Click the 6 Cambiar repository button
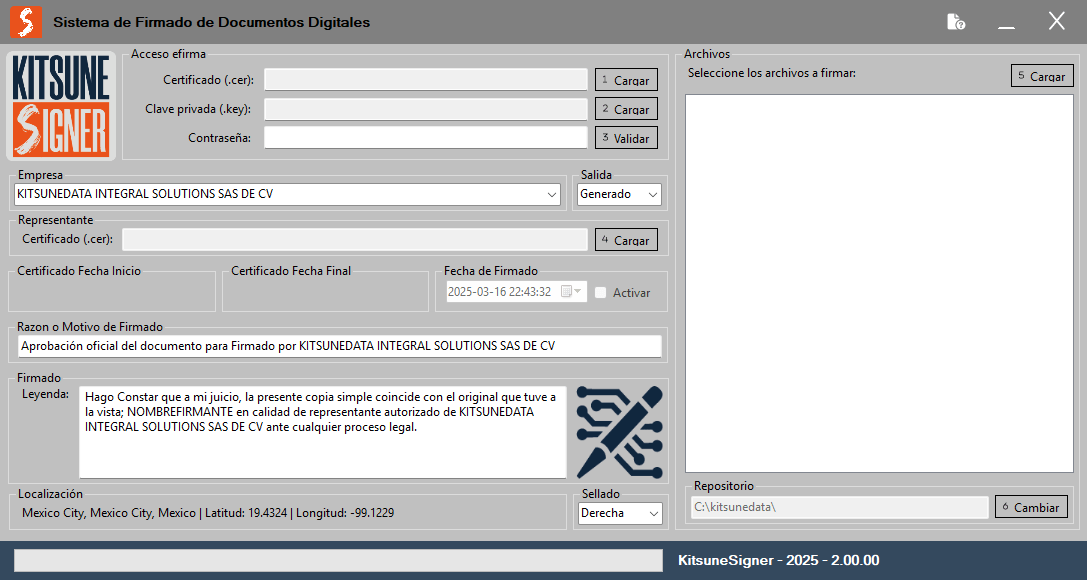The image size is (1087, 580). pyautogui.click(x=1032, y=507)
